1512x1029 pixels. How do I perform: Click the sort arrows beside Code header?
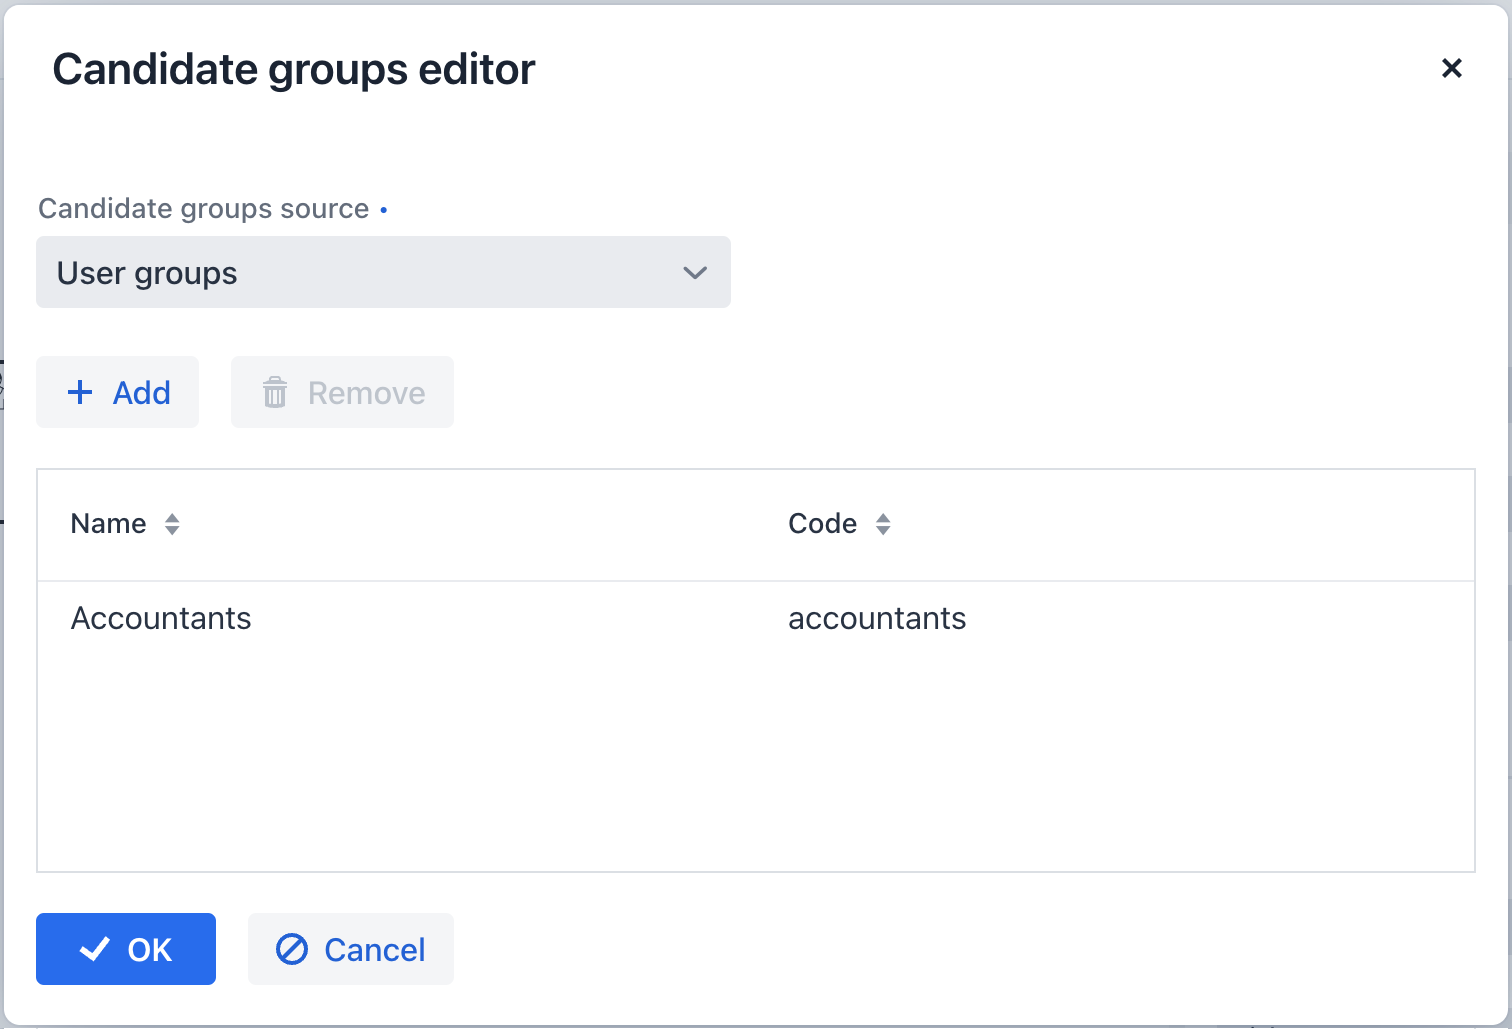pyautogui.click(x=884, y=524)
